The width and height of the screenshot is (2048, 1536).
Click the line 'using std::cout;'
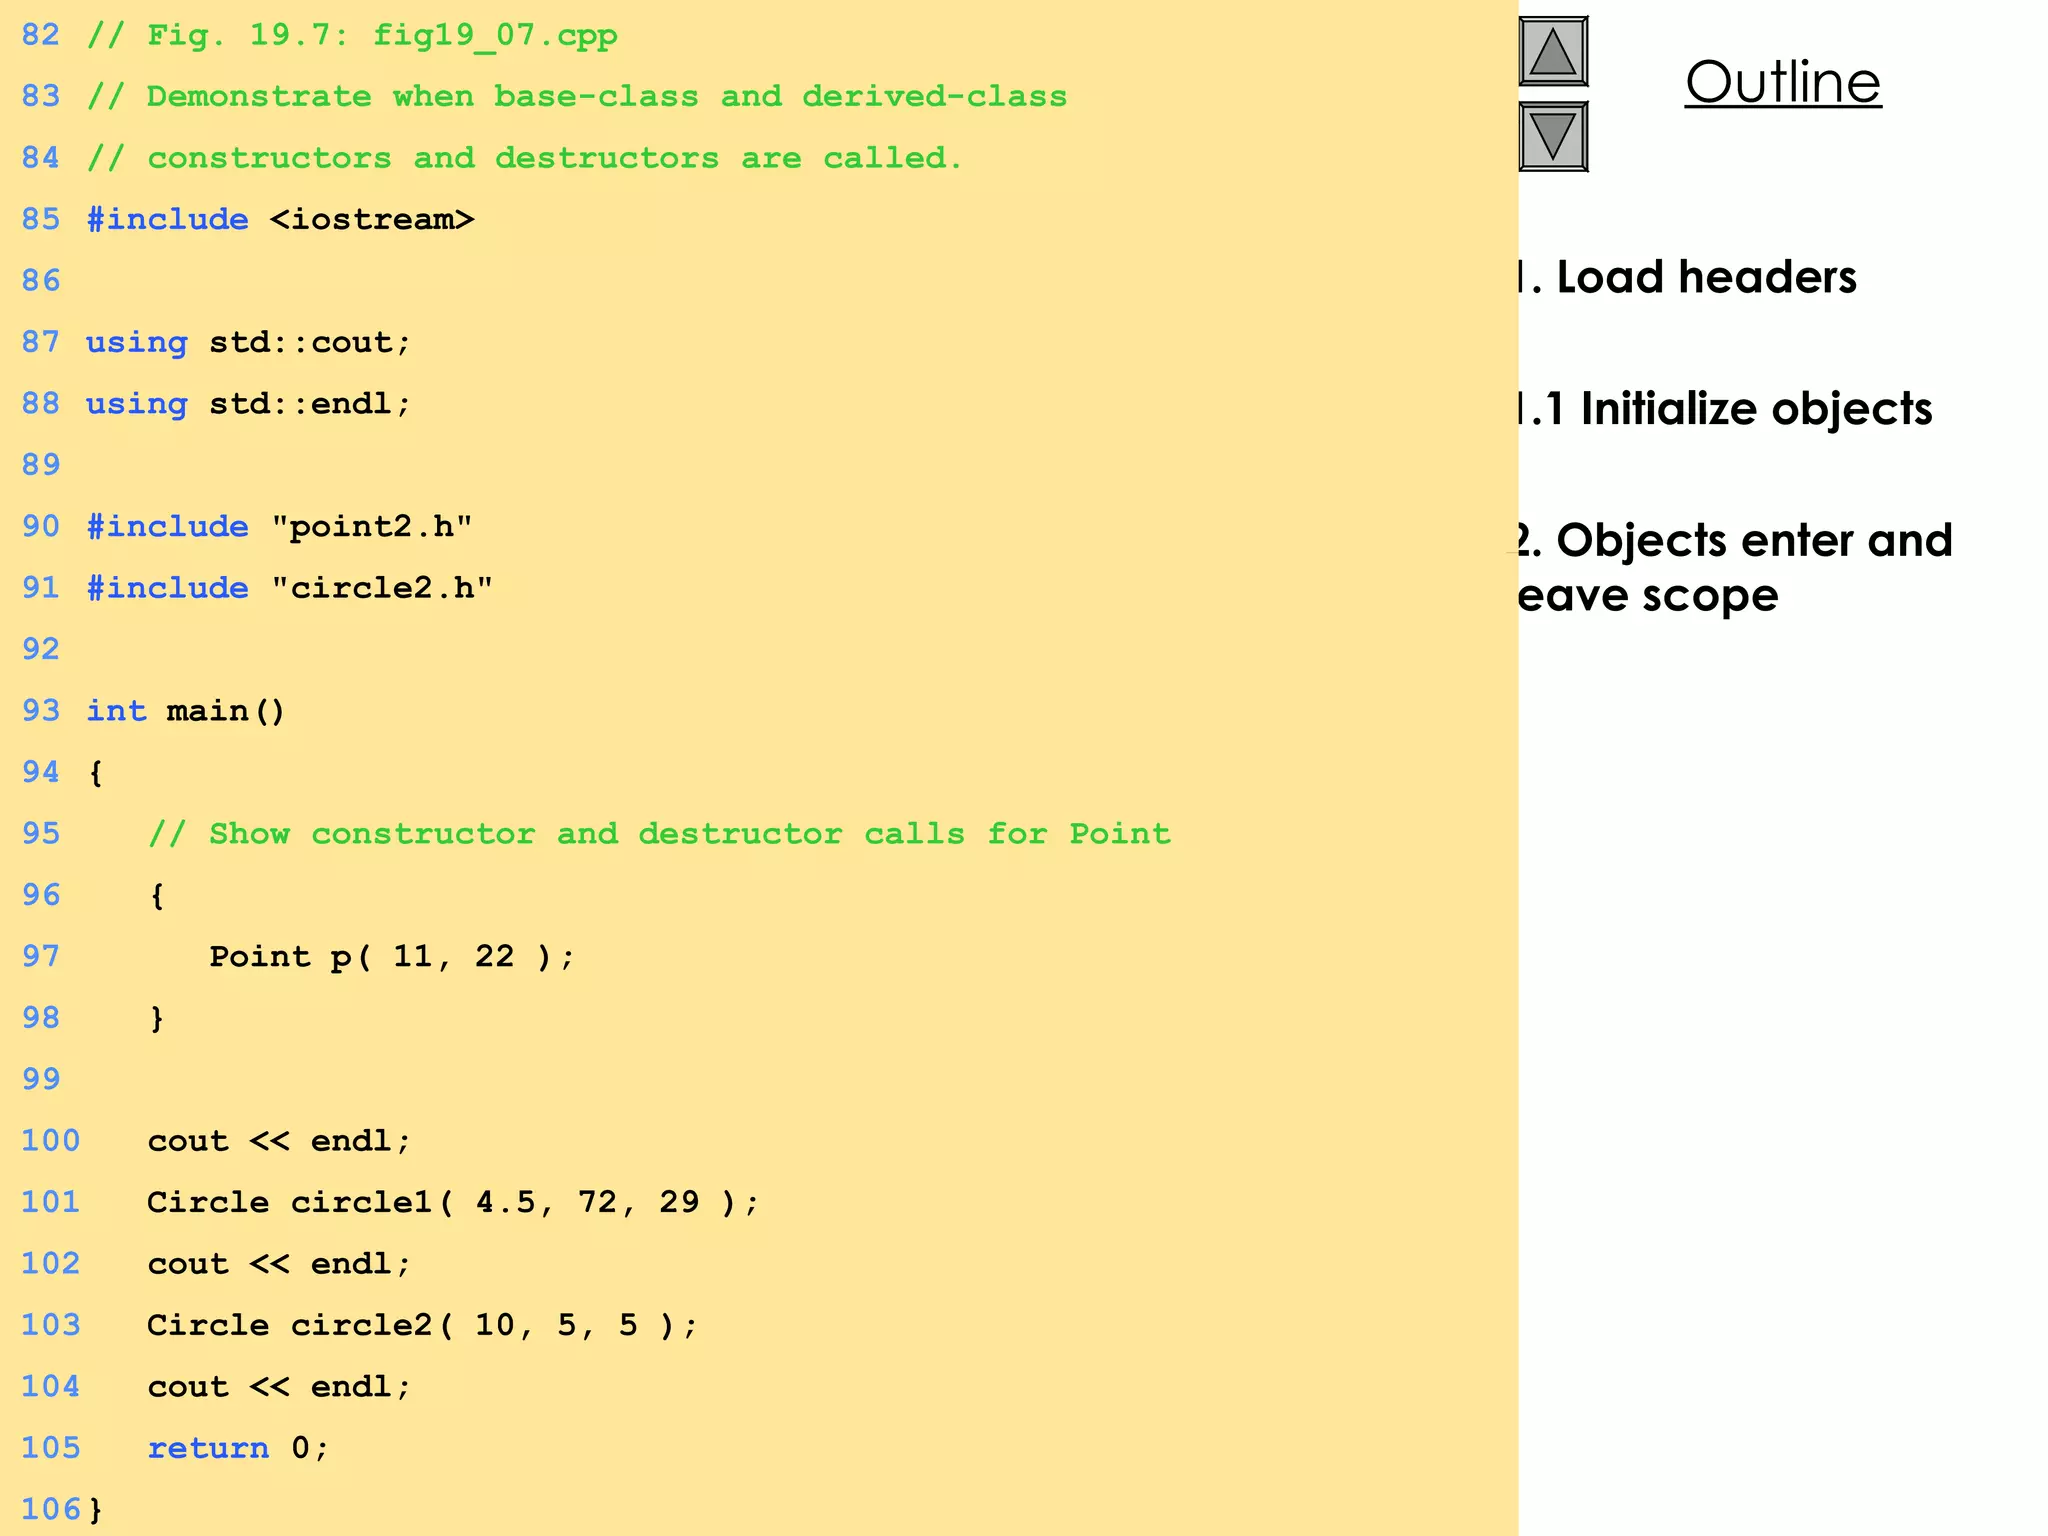click(248, 342)
